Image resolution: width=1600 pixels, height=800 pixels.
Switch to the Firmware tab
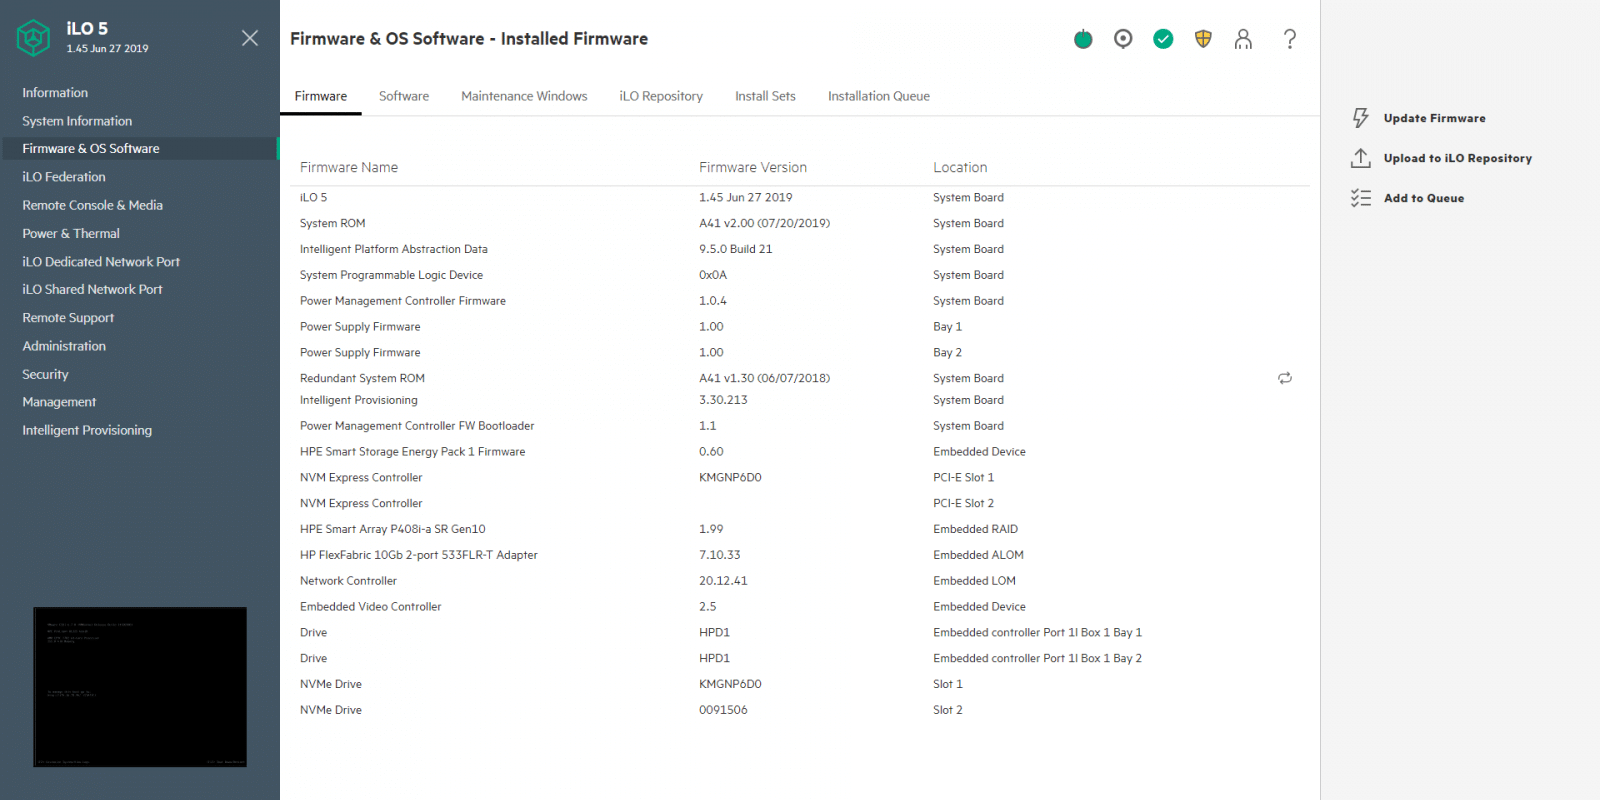click(321, 96)
